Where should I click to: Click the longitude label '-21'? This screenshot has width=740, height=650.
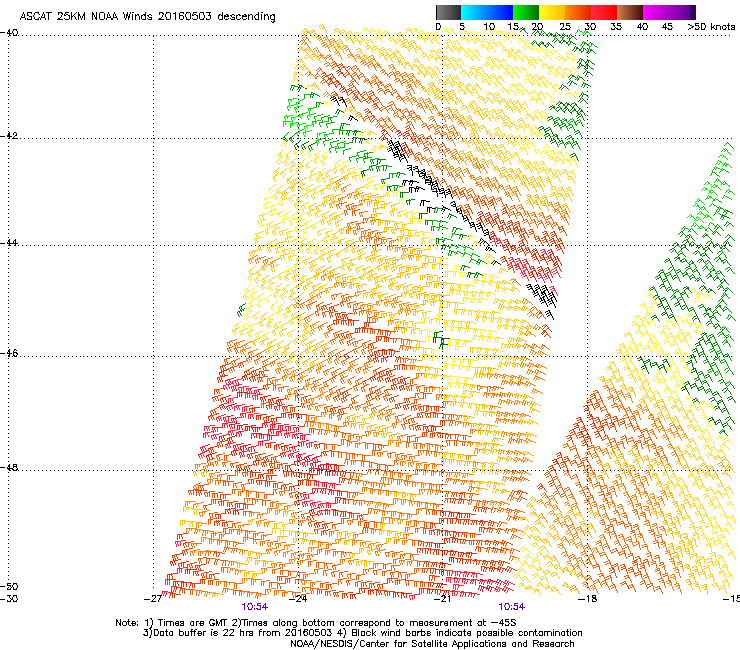click(x=443, y=599)
